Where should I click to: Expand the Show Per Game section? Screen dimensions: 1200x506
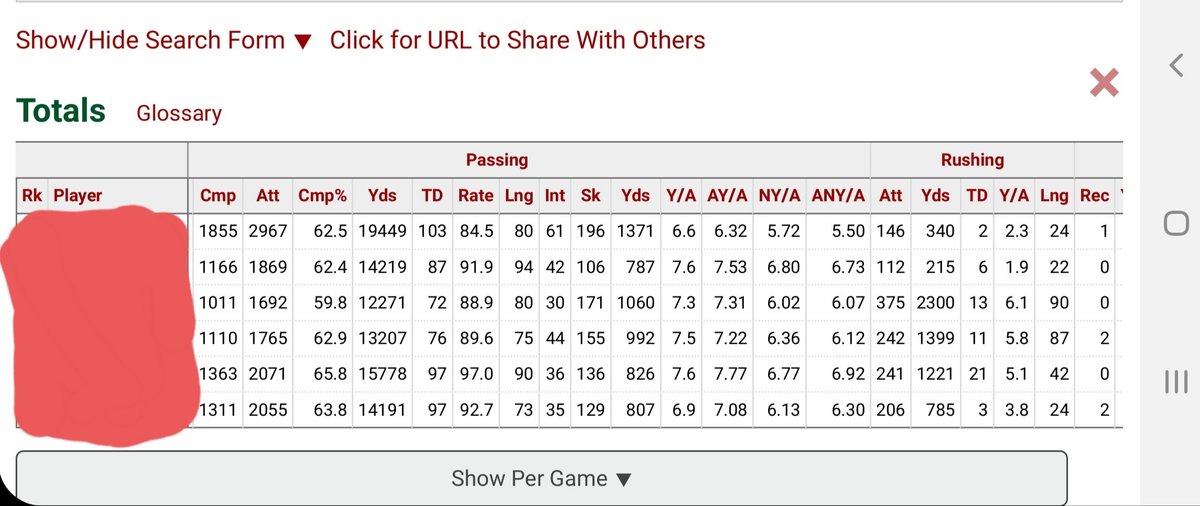pyautogui.click(x=541, y=479)
